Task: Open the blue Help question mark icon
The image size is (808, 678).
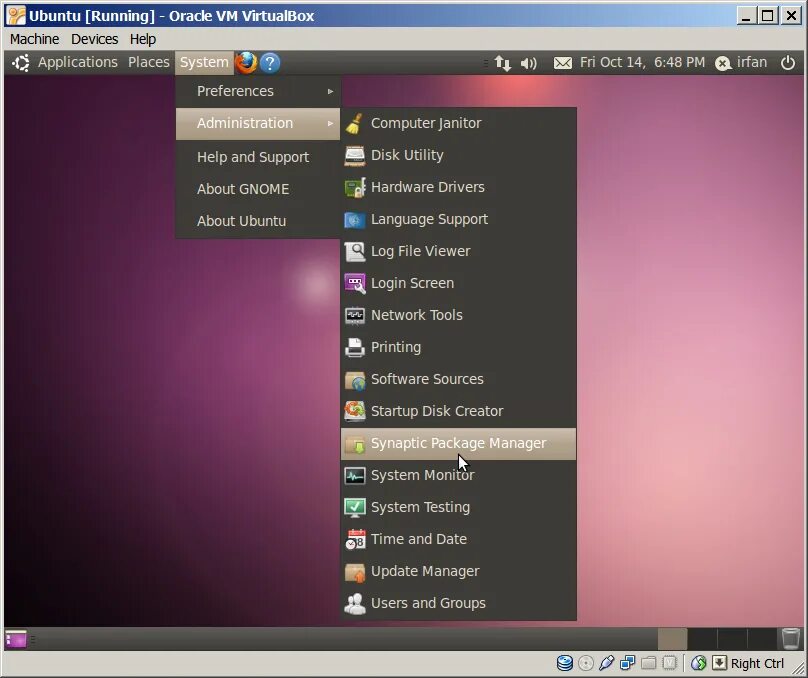Action: point(270,63)
